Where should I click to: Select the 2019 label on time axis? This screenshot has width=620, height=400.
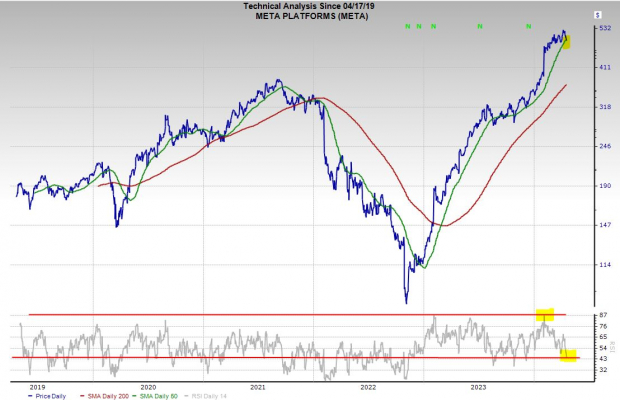click(x=36, y=384)
